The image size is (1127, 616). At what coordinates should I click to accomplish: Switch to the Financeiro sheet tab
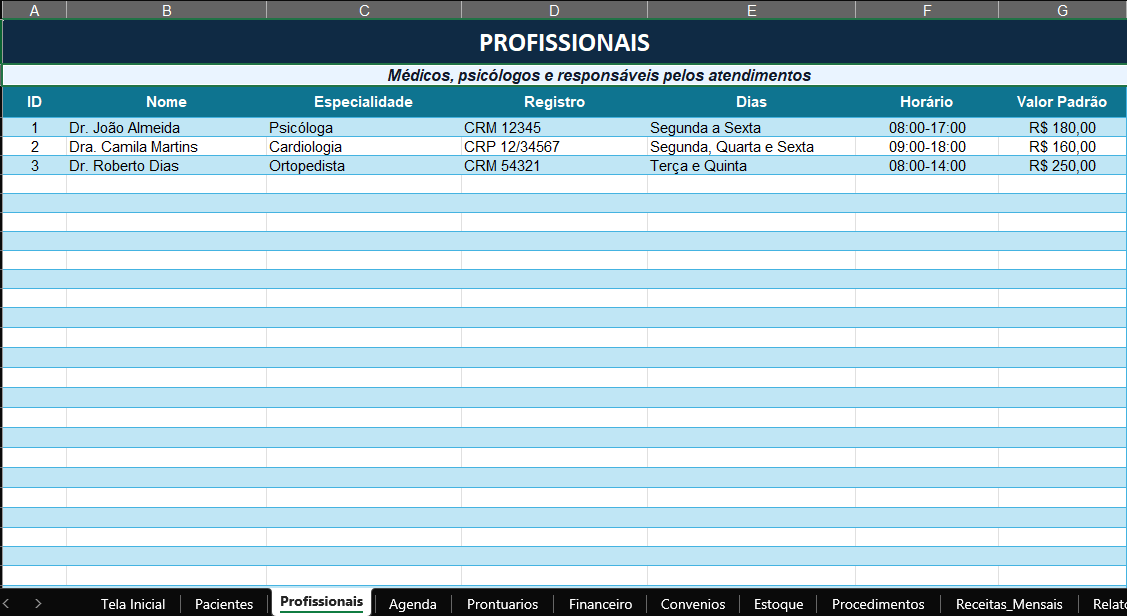point(600,604)
